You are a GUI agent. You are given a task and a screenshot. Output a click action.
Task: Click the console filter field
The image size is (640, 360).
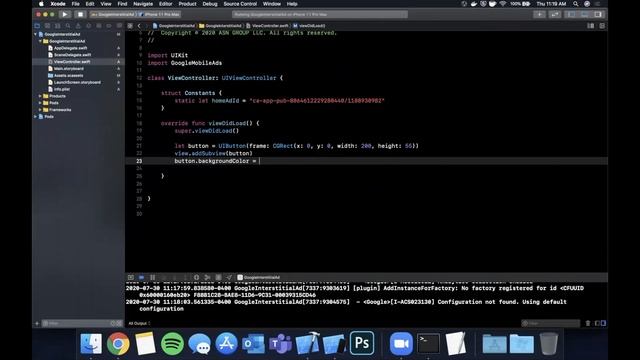(551, 323)
